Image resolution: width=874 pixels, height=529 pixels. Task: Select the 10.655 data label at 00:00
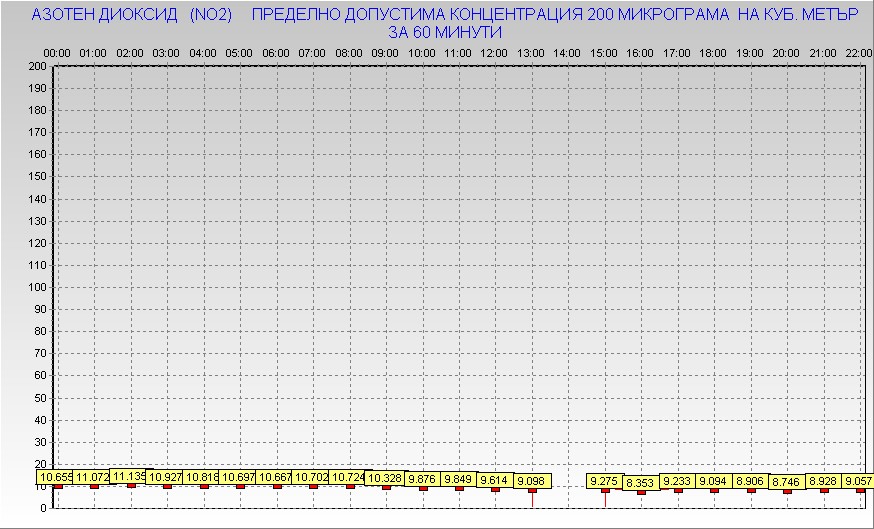[57, 478]
